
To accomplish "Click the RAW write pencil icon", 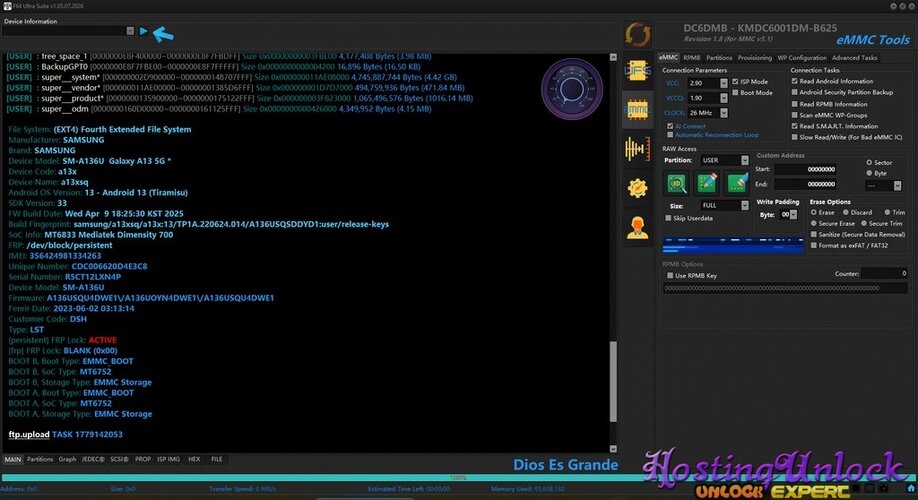I will 707,183.
